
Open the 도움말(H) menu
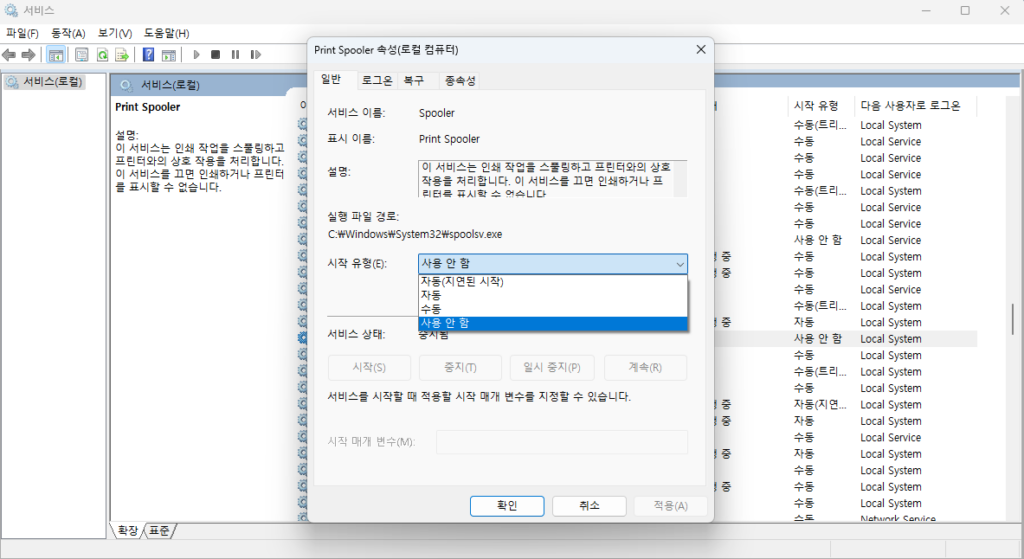(167, 33)
